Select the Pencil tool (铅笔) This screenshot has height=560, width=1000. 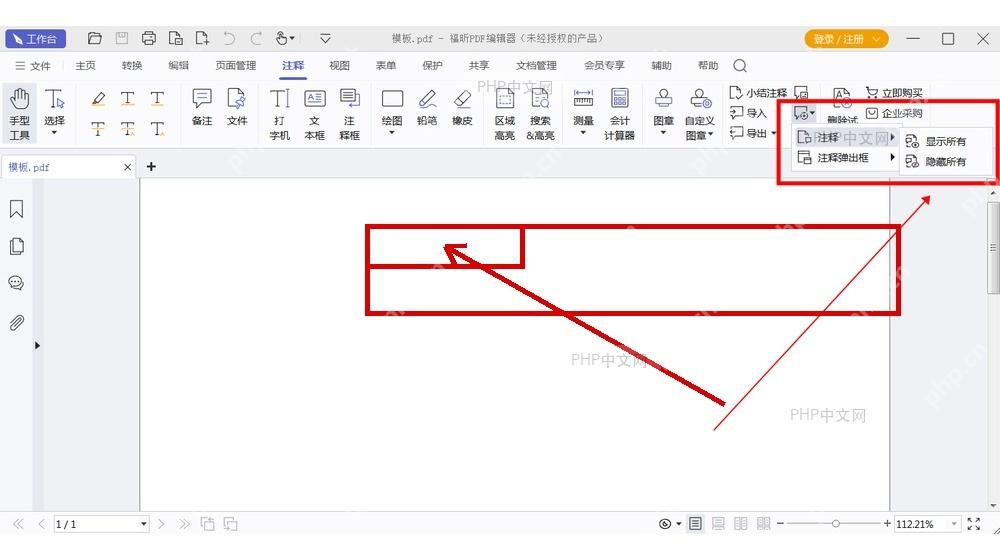[427, 107]
